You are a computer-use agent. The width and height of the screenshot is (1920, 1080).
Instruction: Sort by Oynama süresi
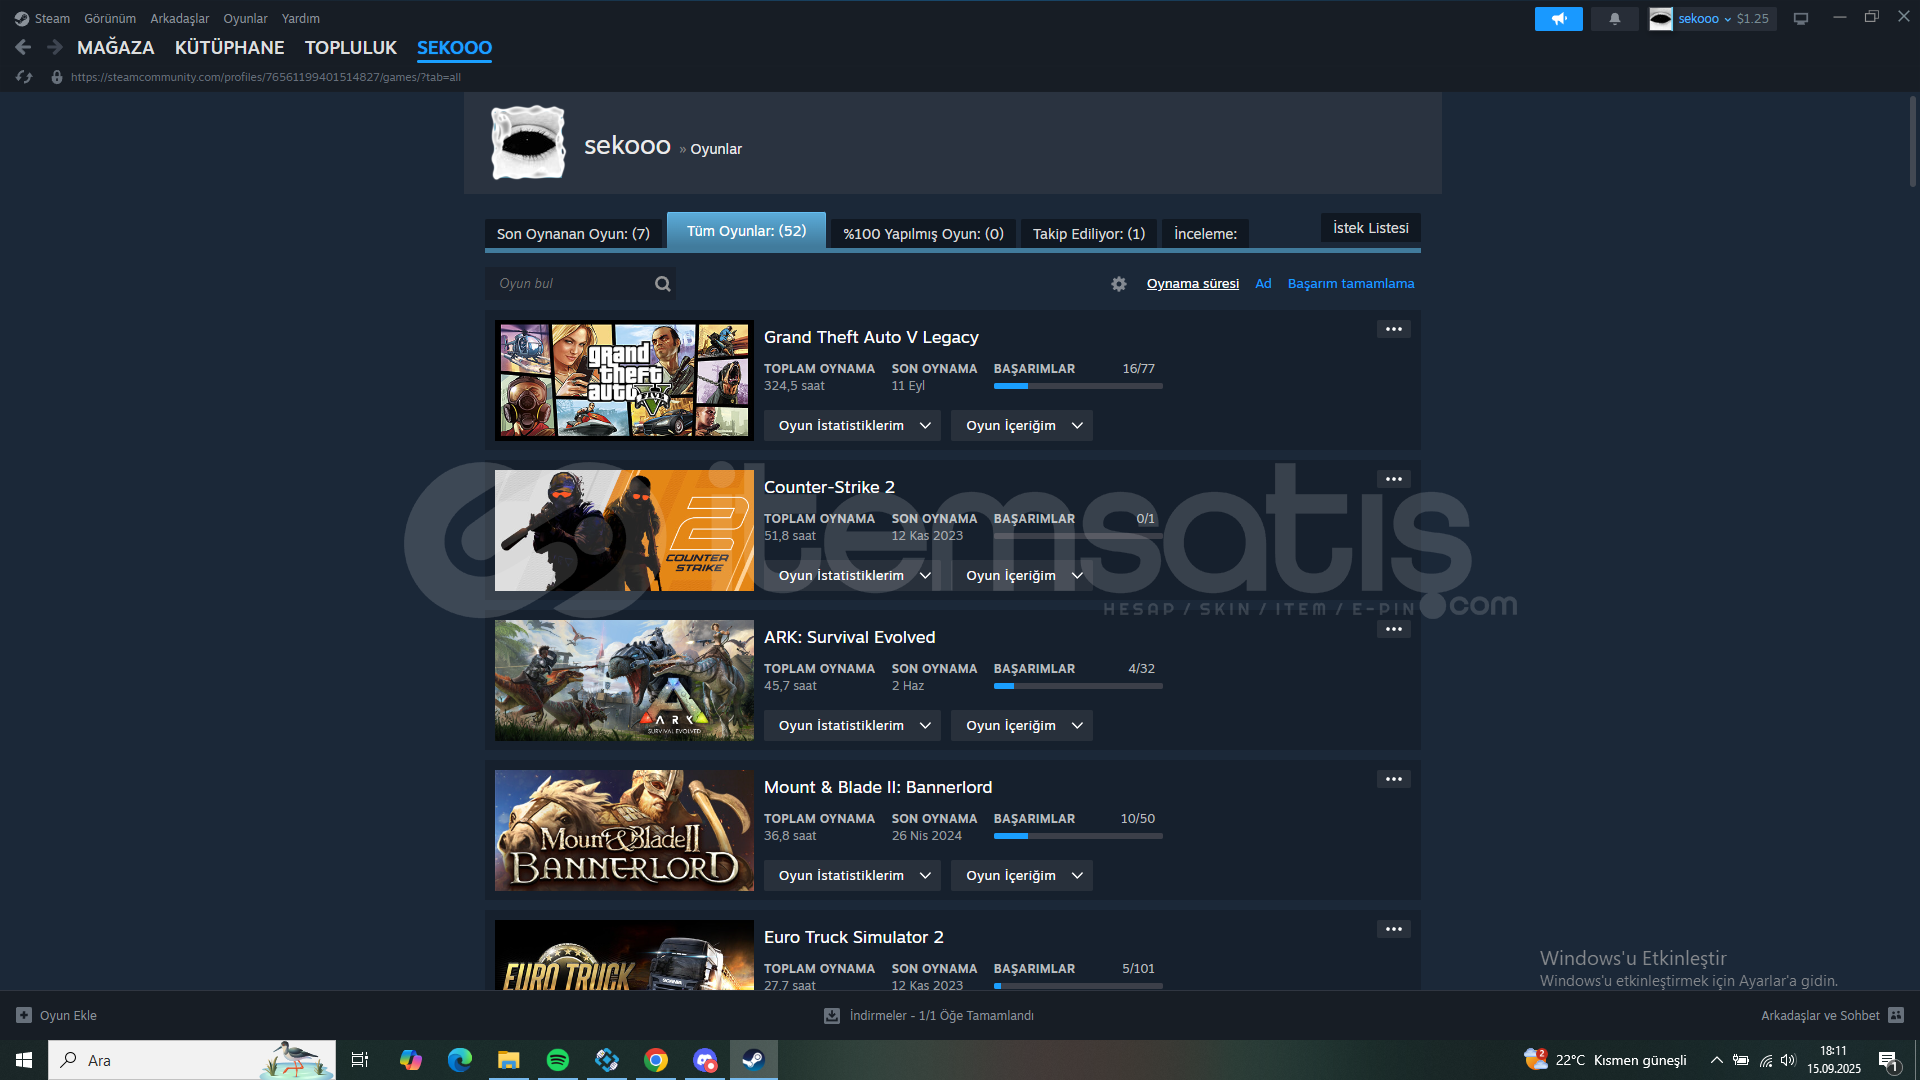[1193, 284]
